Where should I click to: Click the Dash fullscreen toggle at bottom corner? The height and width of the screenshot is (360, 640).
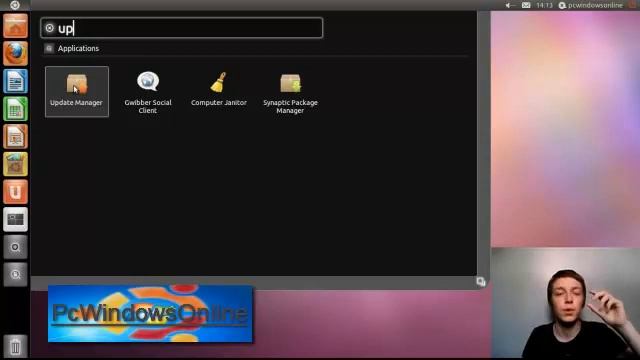481,282
